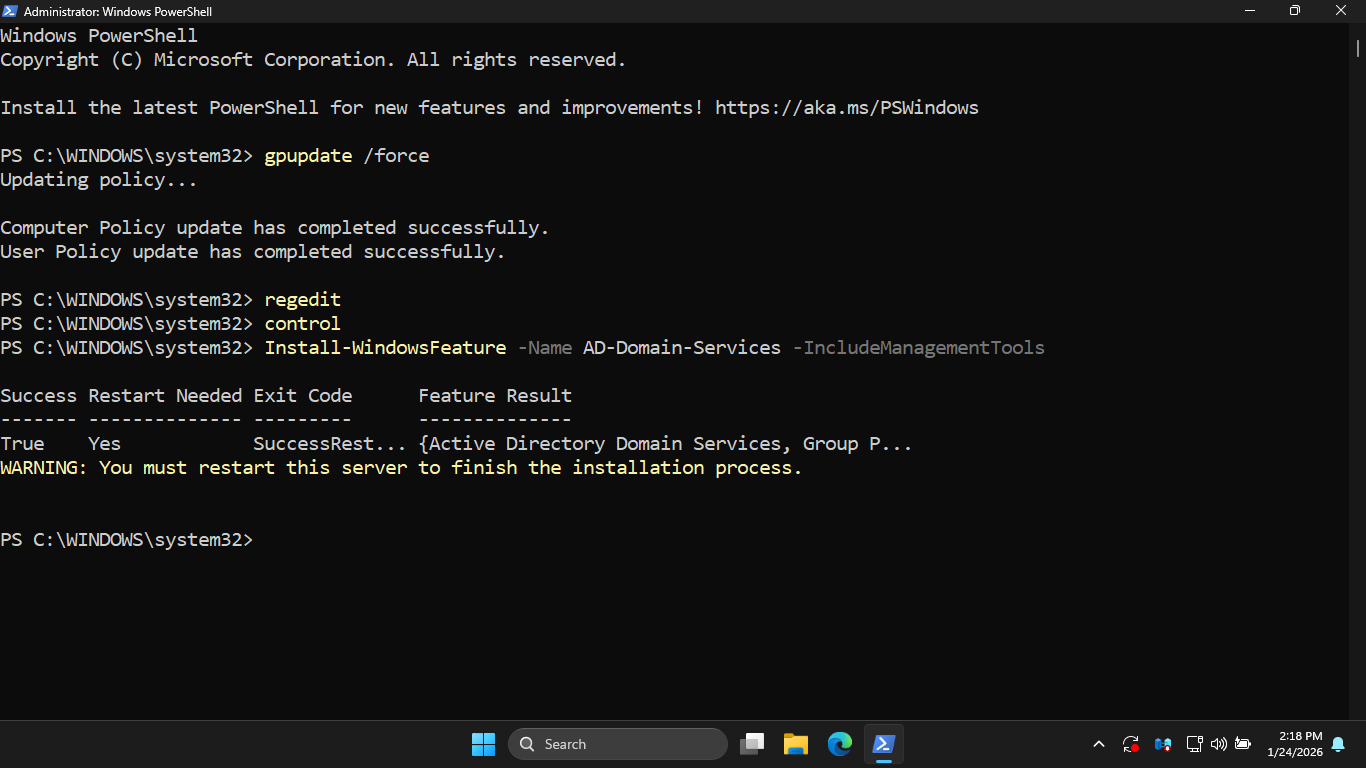Click the PowerShell icon in the title bar
The image size is (1366, 768).
[x=10, y=11]
